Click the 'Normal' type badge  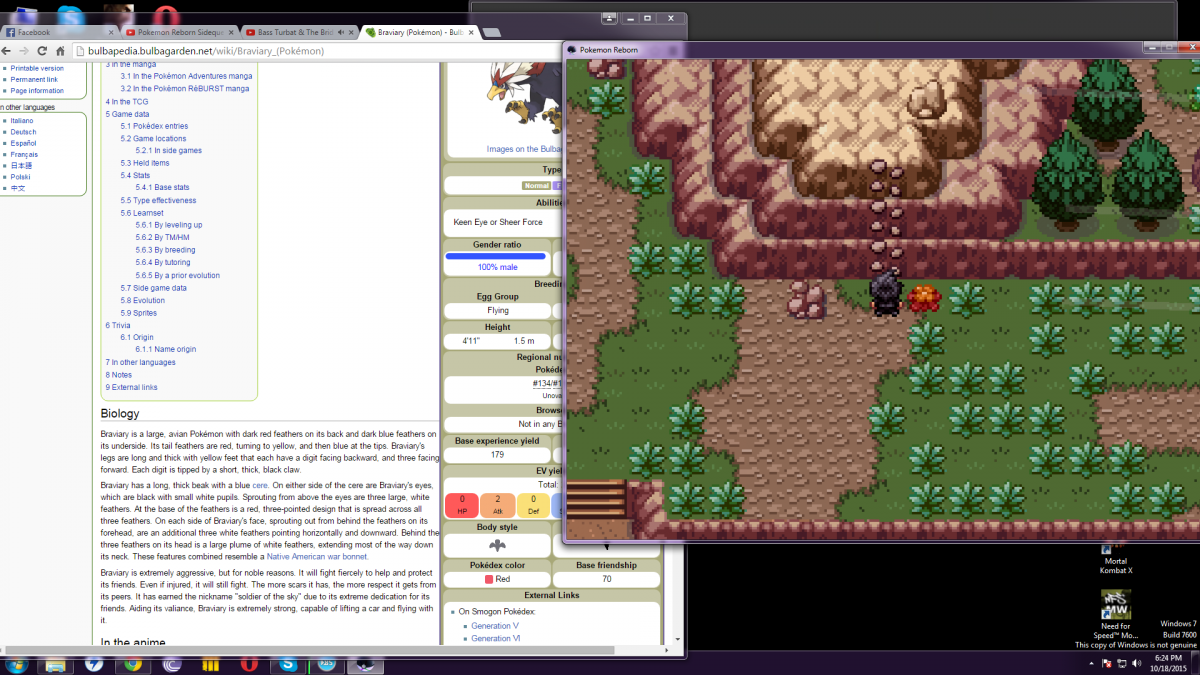[536, 185]
